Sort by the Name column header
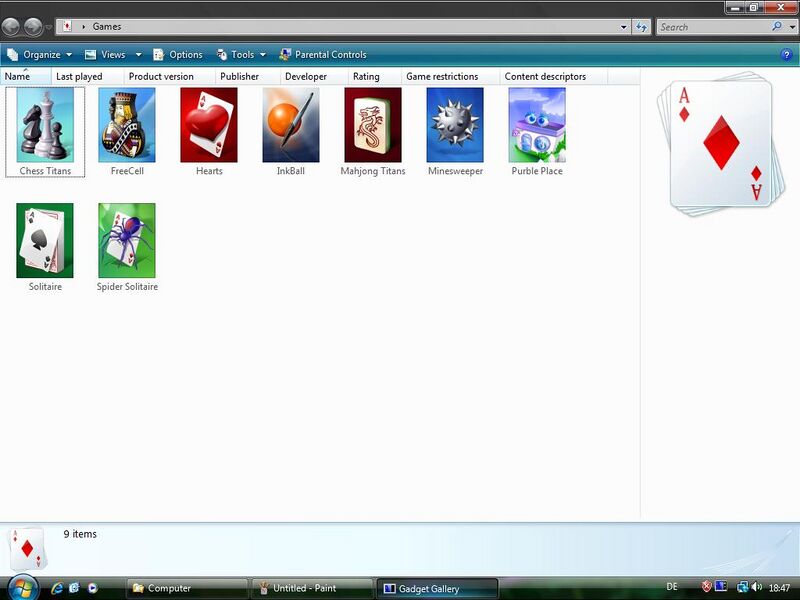The image size is (800, 600). [26, 77]
